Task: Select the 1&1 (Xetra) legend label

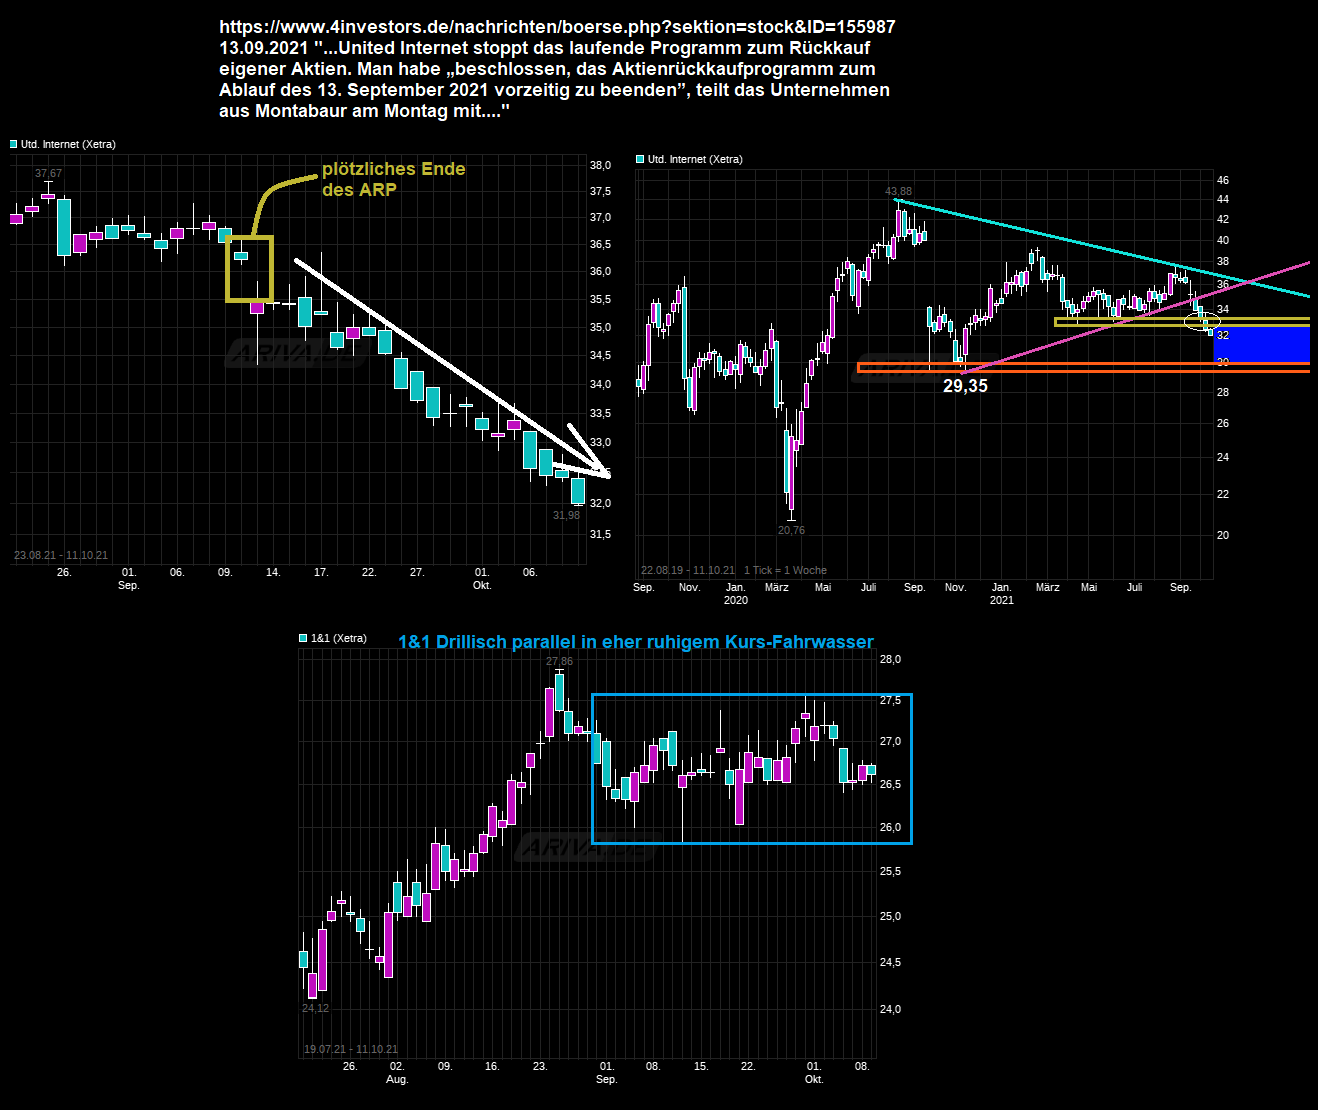Action: click(339, 638)
